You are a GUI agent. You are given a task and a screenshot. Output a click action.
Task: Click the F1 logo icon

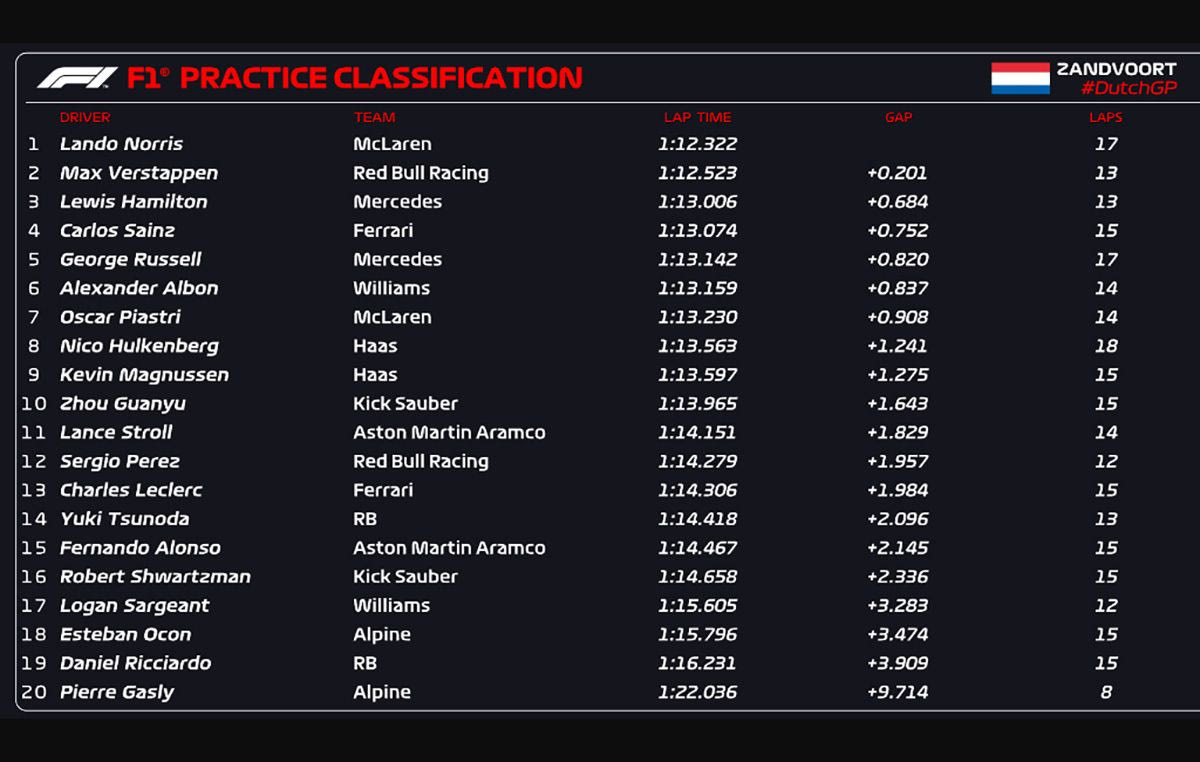pos(77,77)
